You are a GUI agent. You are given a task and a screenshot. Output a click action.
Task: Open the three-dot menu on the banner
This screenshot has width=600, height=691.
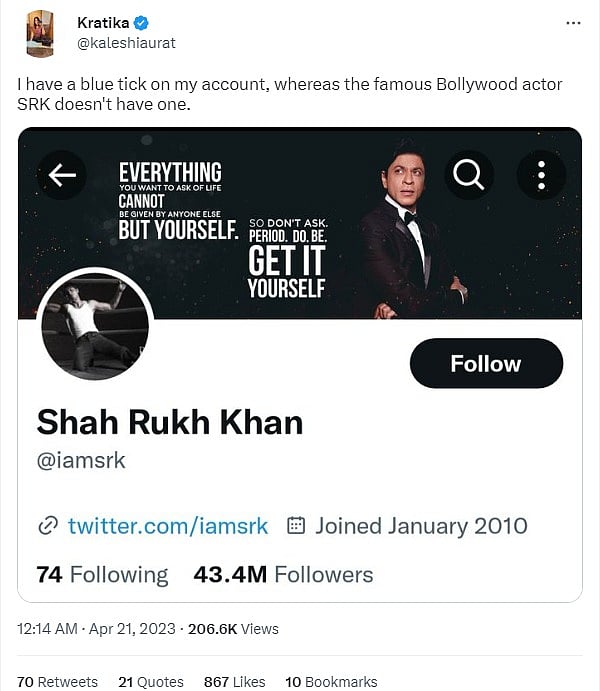tap(541, 175)
